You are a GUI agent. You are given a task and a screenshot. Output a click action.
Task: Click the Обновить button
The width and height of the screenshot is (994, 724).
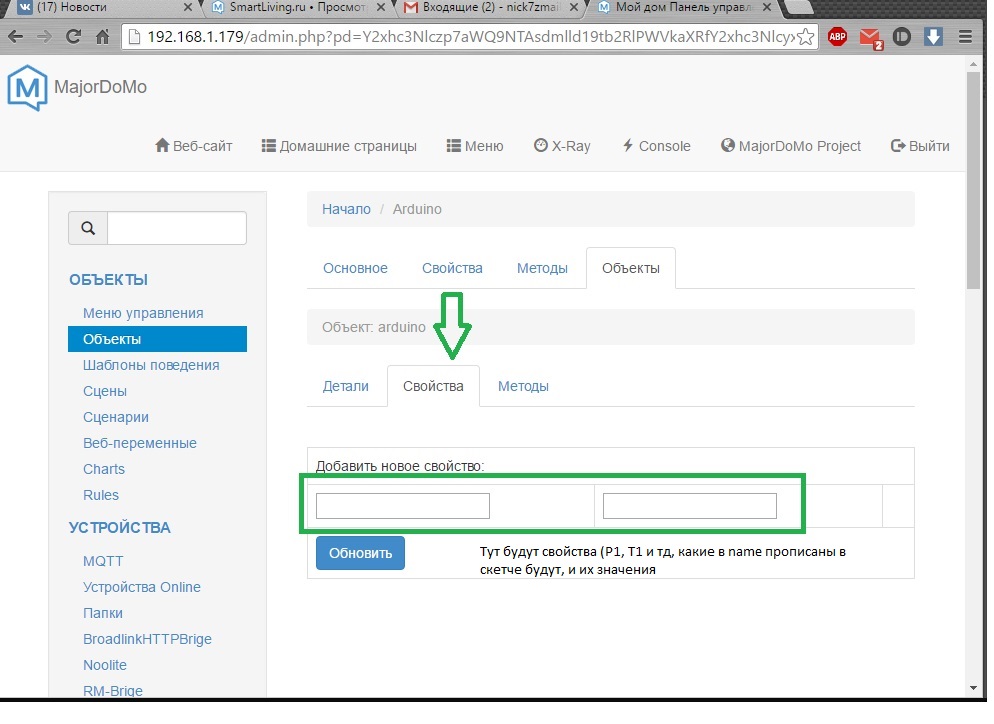(360, 553)
